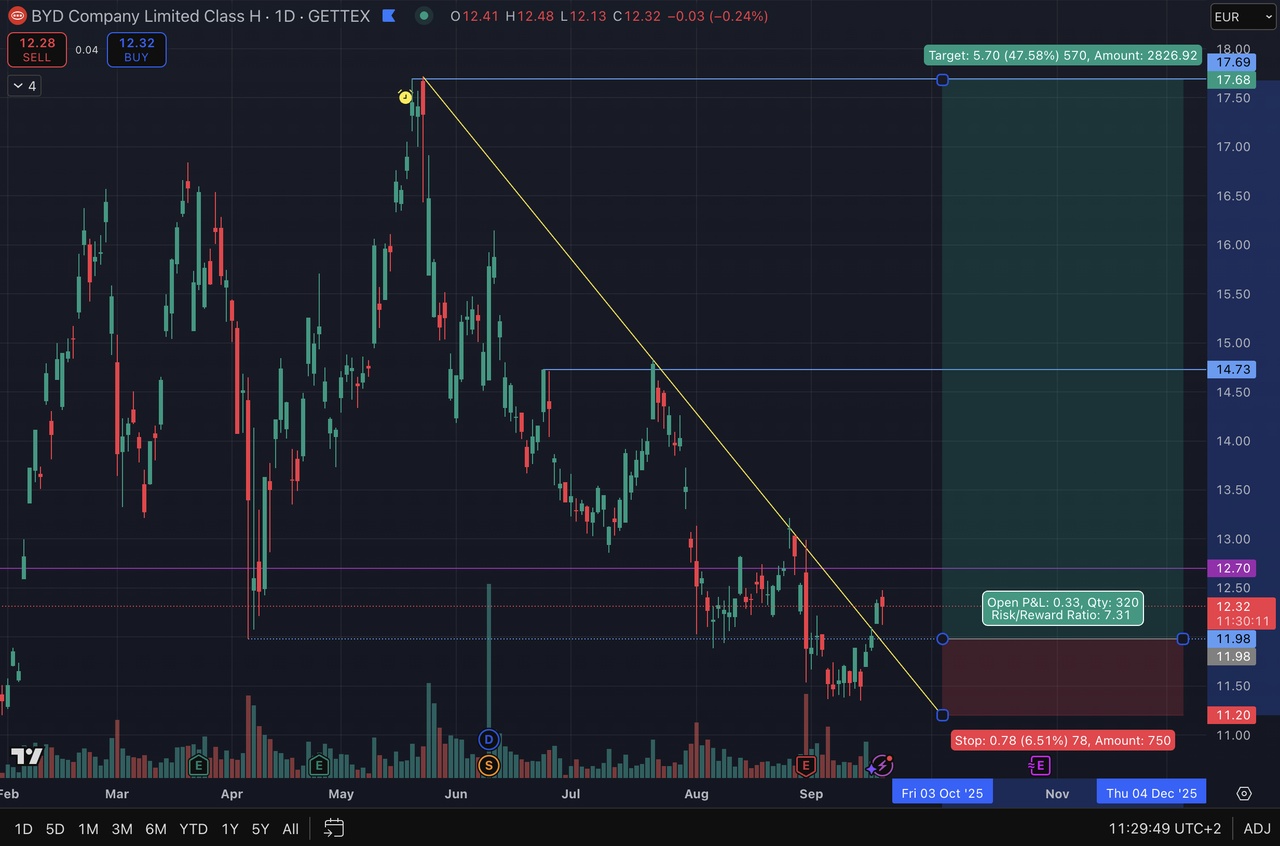Toggle the ADJ adjustment button

[1257, 829]
